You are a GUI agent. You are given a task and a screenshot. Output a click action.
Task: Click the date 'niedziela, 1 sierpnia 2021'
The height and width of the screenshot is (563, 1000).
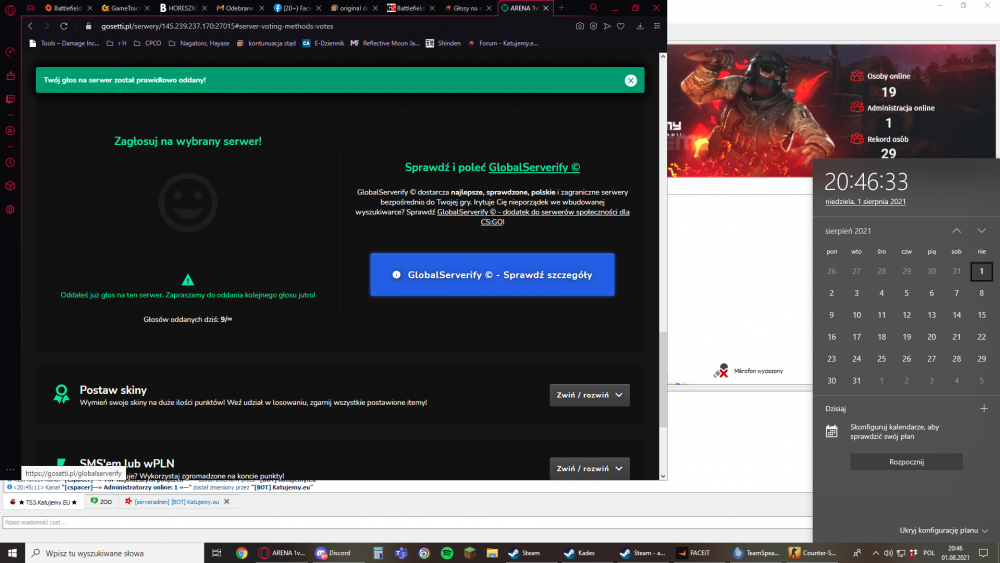coord(865,201)
